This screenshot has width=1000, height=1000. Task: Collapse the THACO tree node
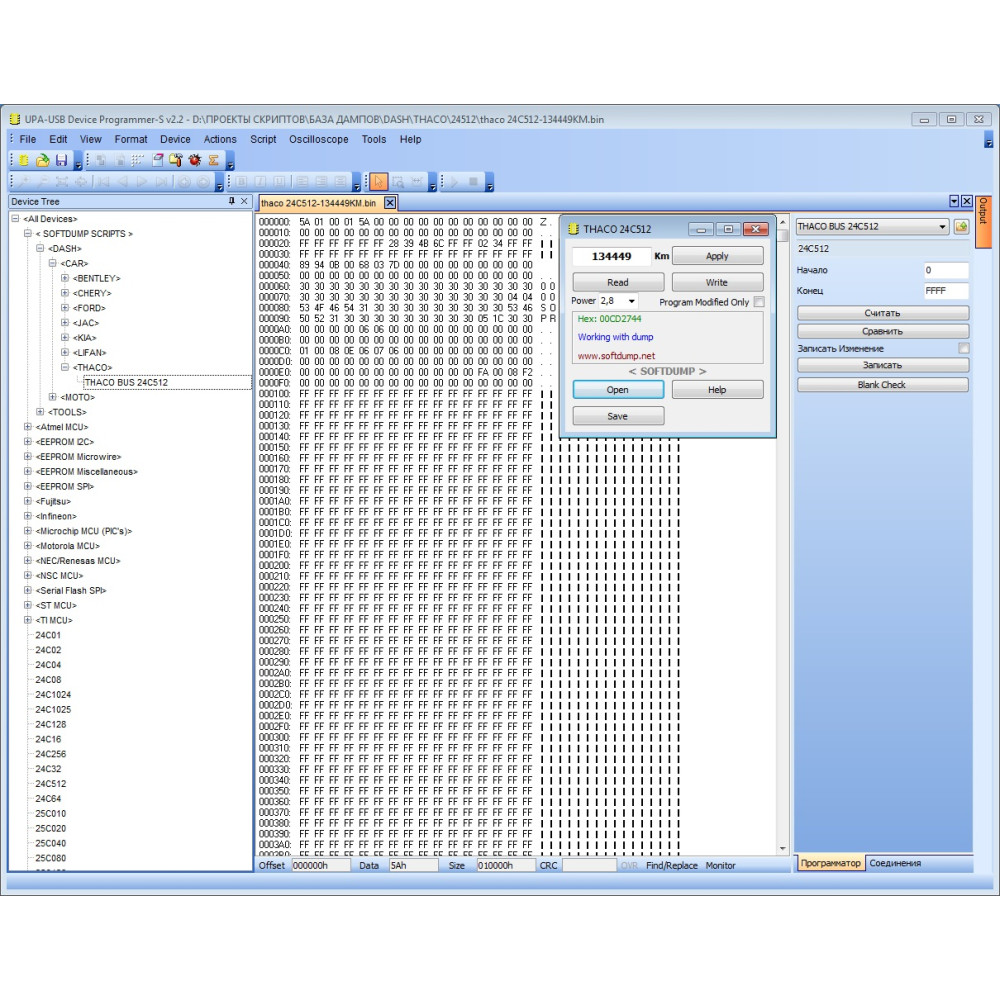click(x=64, y=367)
